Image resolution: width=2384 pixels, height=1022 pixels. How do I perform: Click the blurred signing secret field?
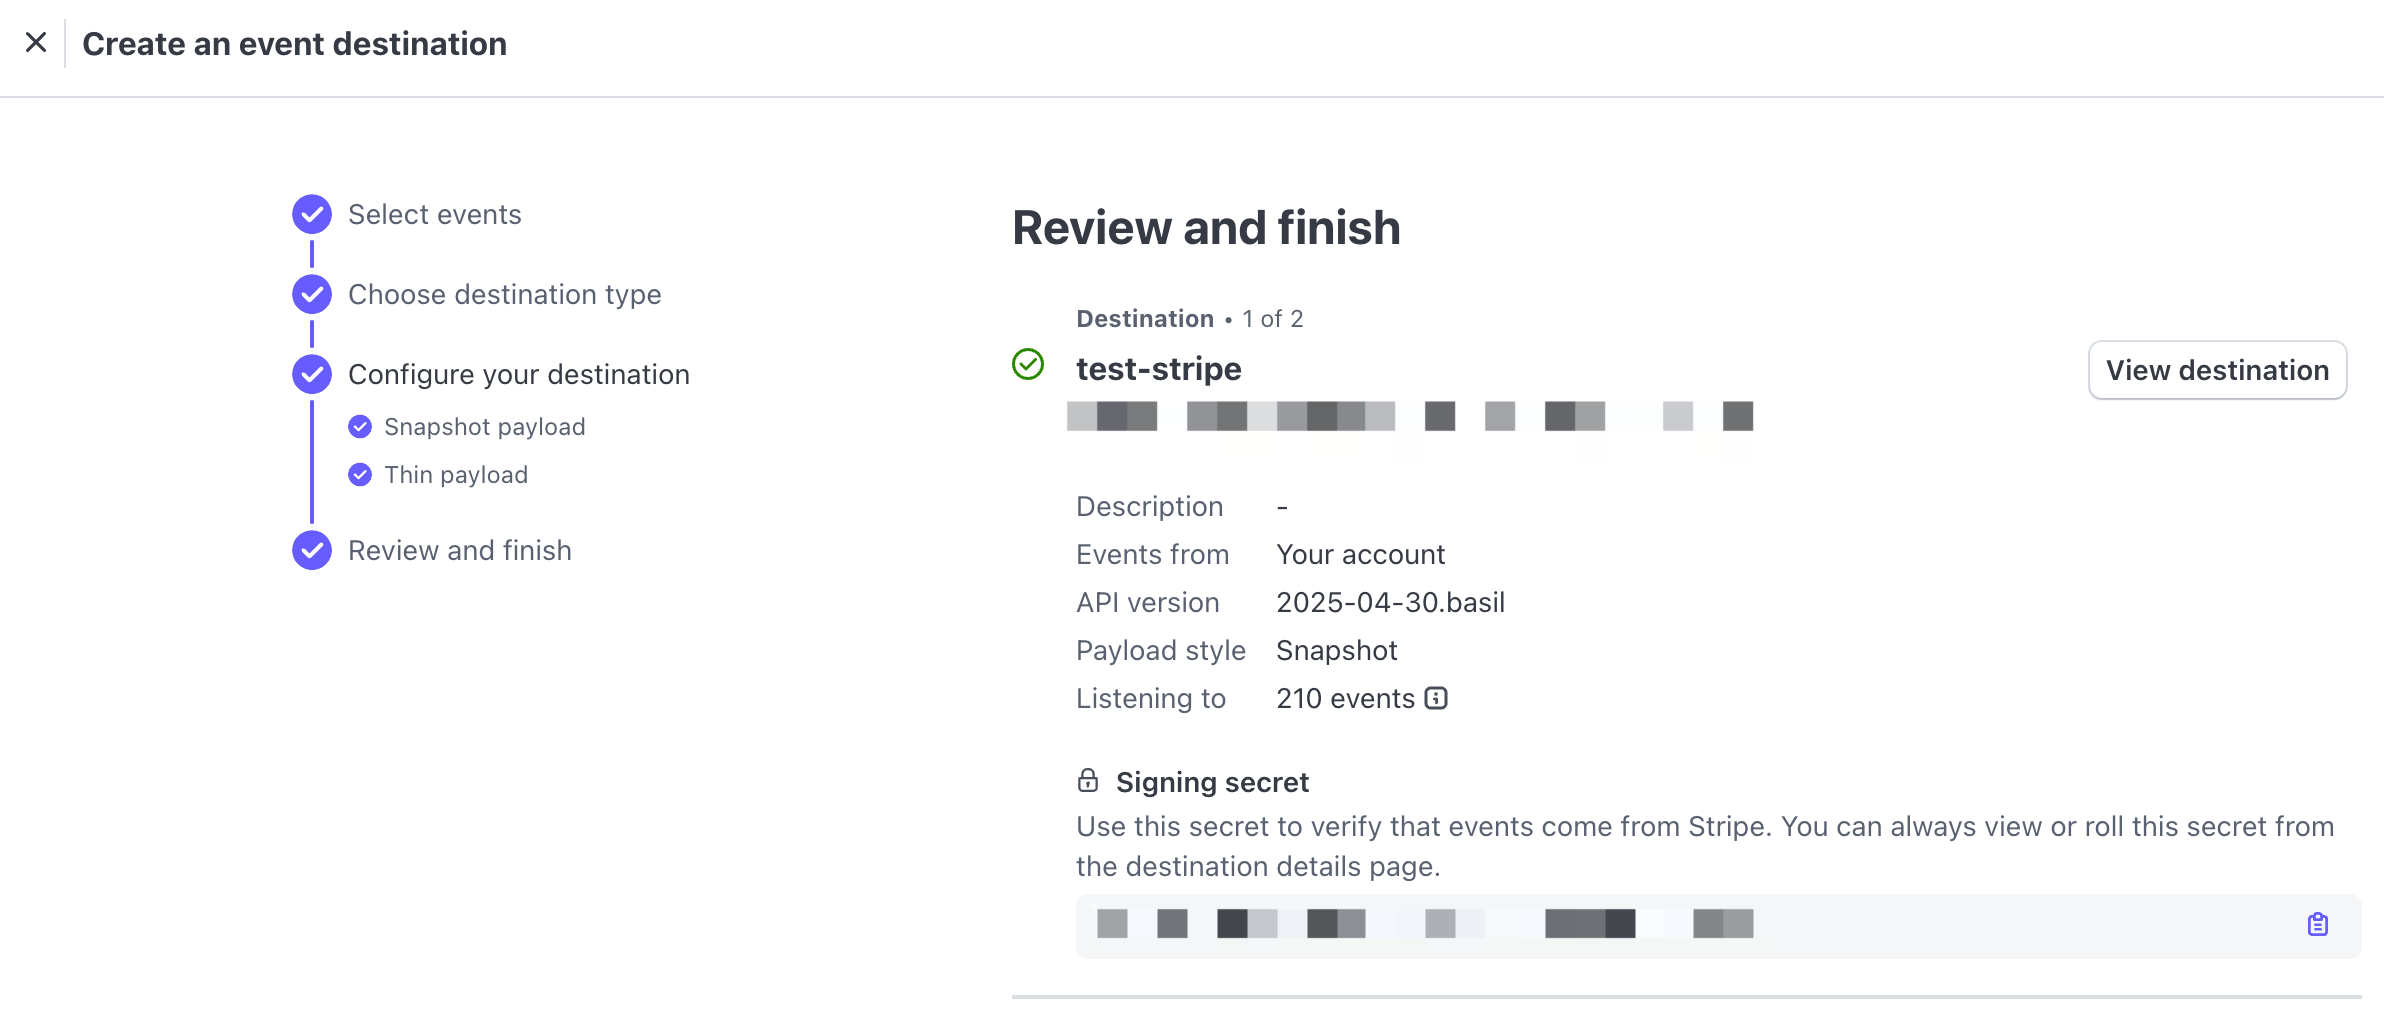pos(1424,925)
